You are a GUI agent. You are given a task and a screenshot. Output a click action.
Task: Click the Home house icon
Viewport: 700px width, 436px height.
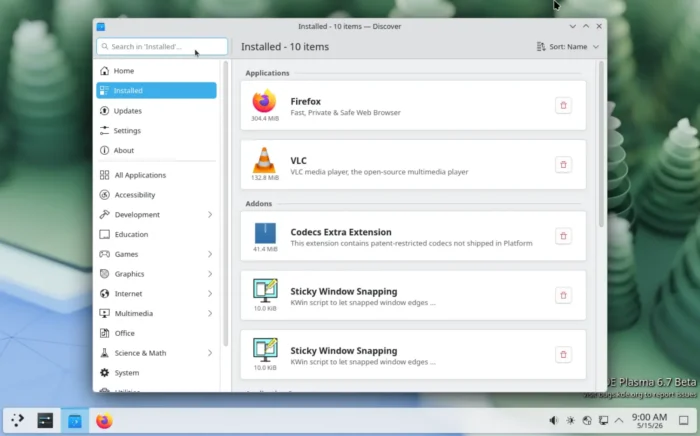click(x=104, y=71)
